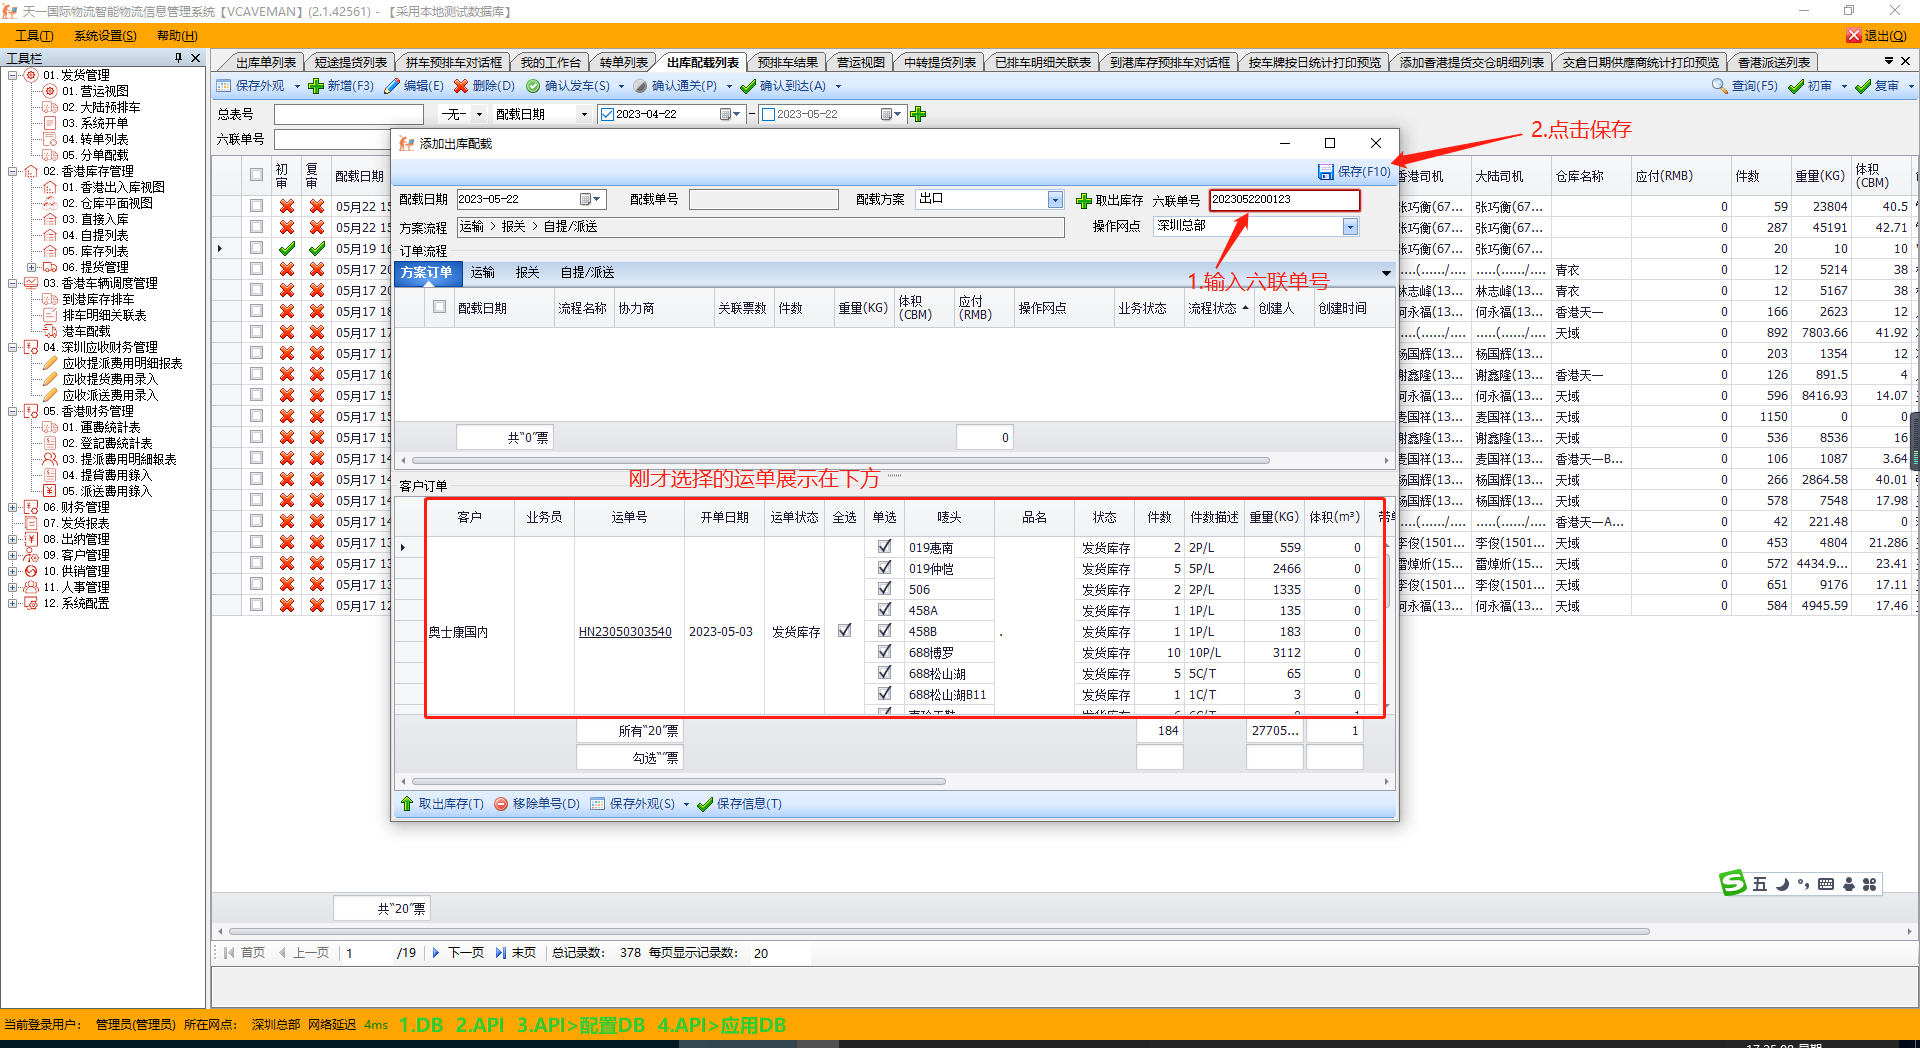Click the 移除单号(D) remove icon
1920x1048 pixels.
click(x=501, y=804)
